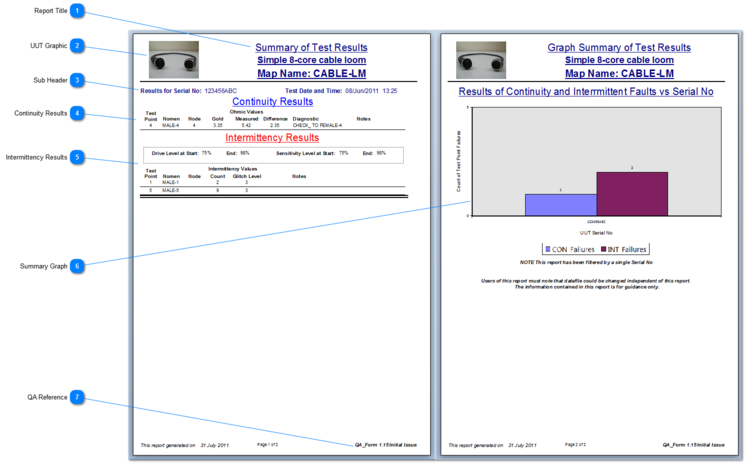This screenshot has width=746, height=464.
Task: Select the red 'Intermittency Results' heading
Action: click(272, 137)
